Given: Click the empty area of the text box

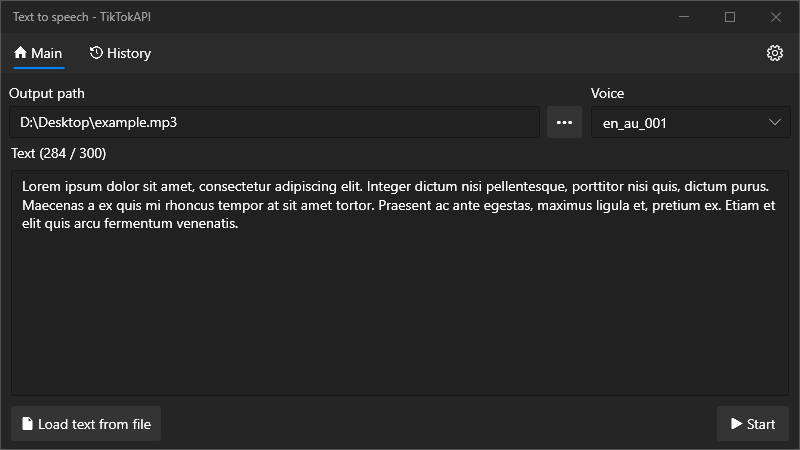Looking at the screenshot, I should (x=400, y=320).
